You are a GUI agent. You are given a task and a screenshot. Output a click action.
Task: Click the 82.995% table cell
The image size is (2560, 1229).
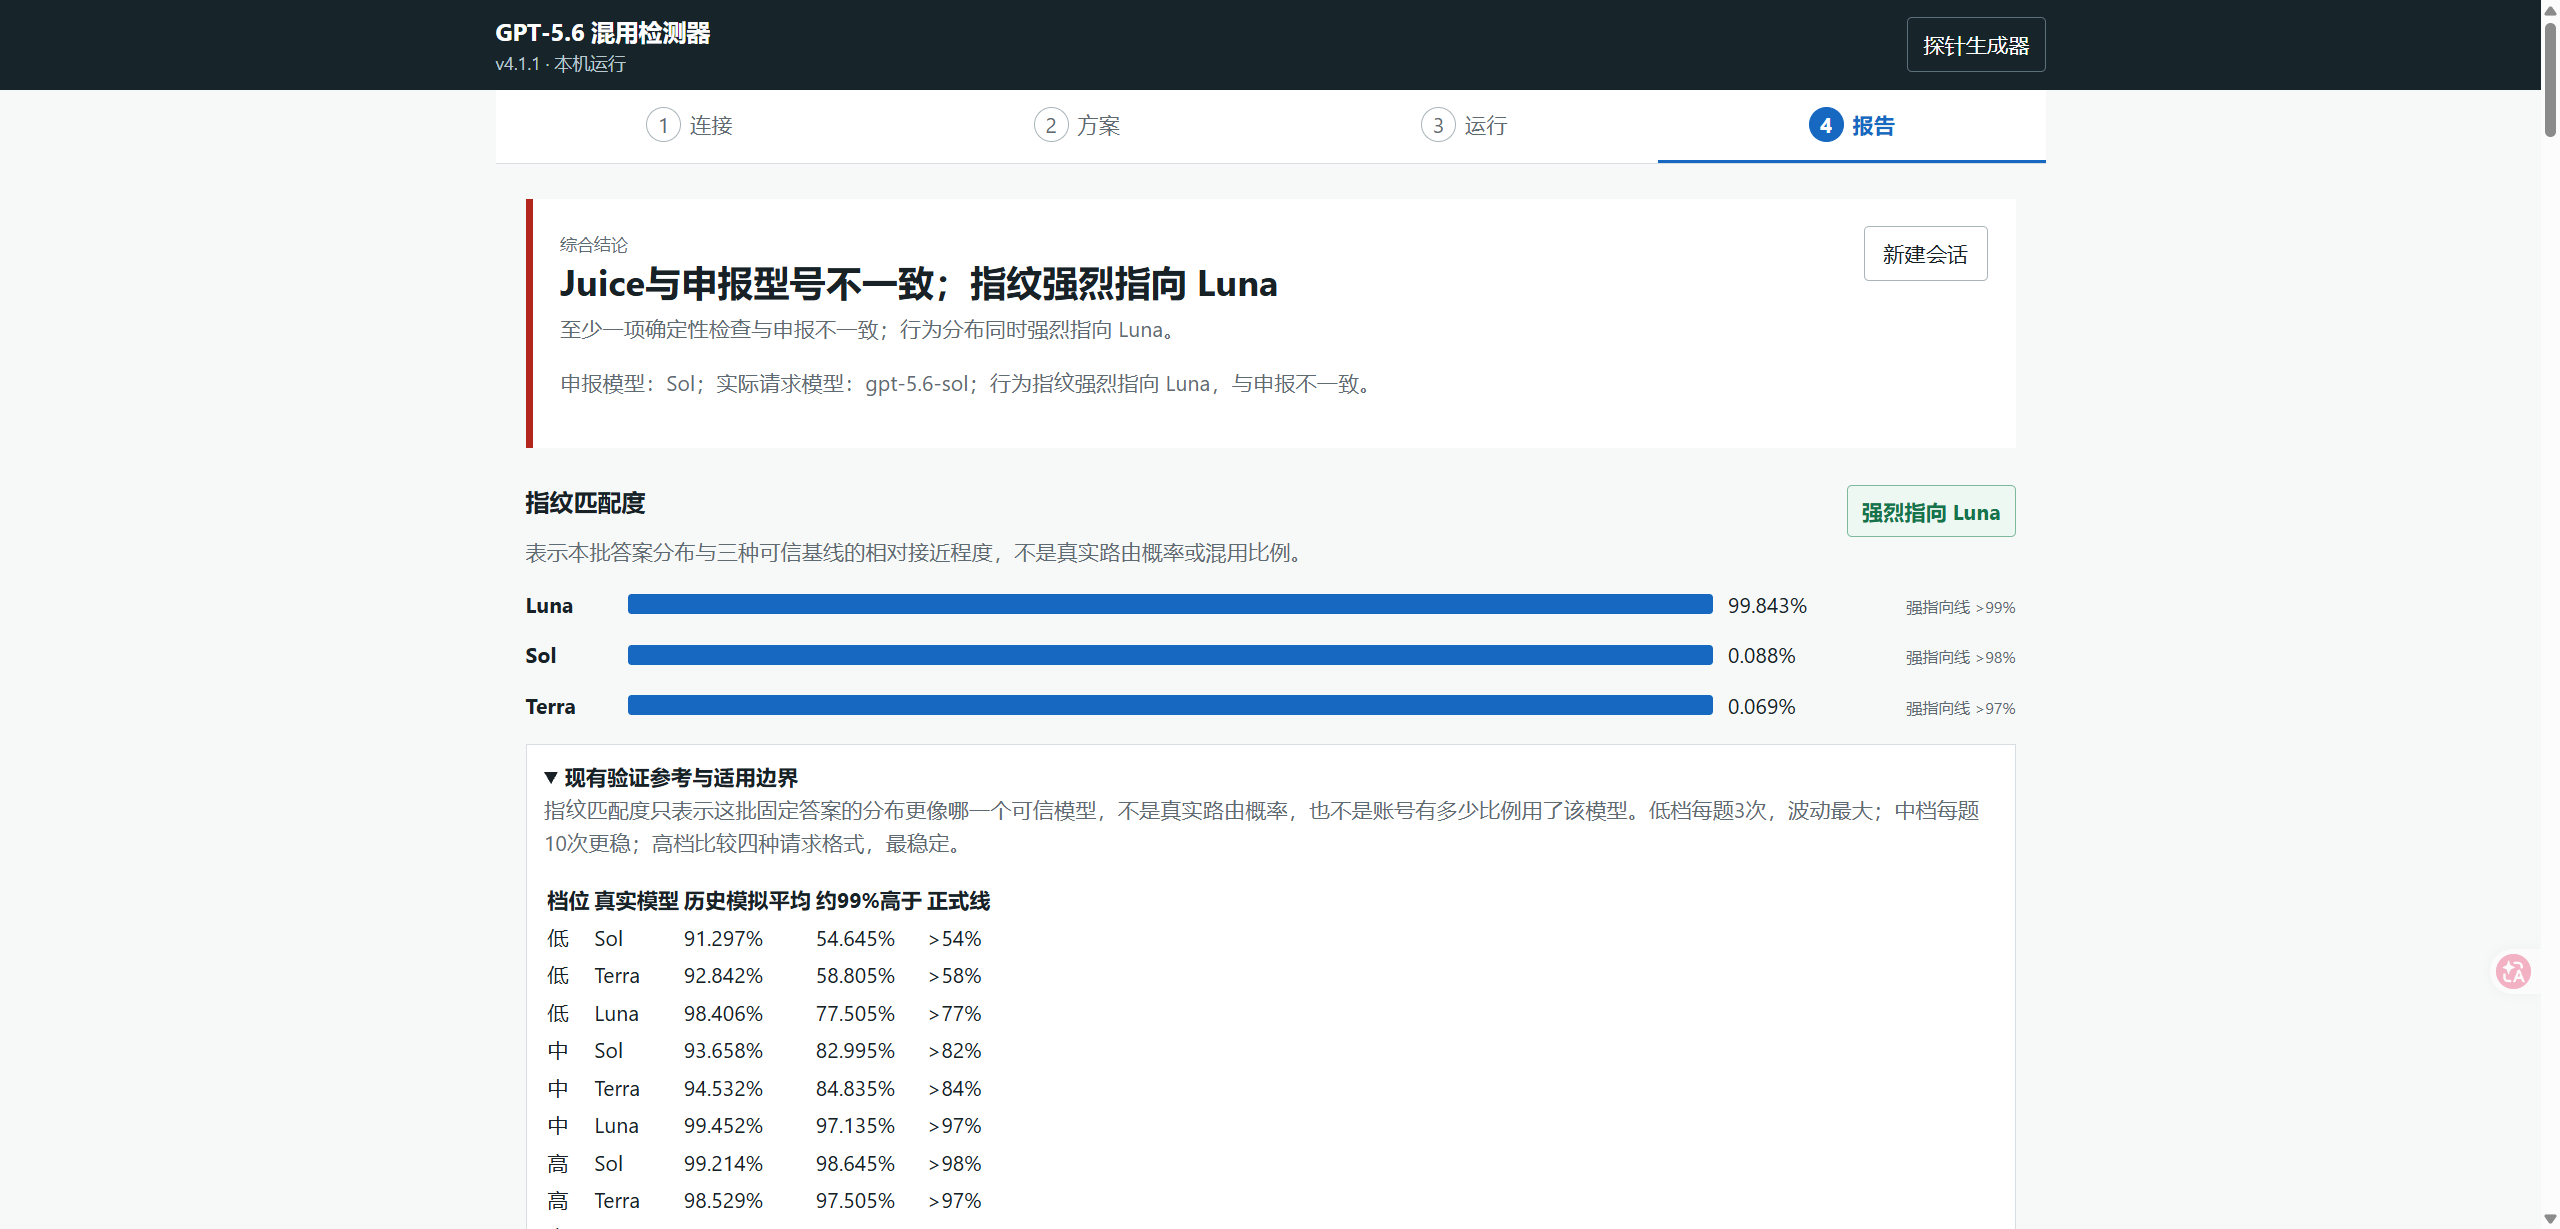click(x=855, y=1051)
